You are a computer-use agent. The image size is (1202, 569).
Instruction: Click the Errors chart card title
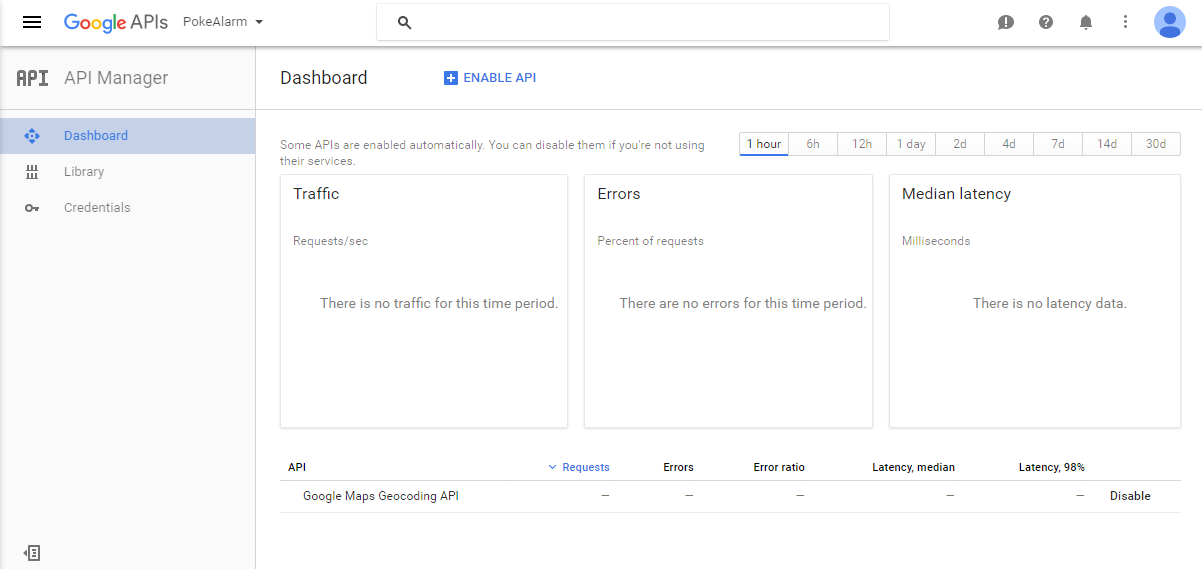(619, 194)
